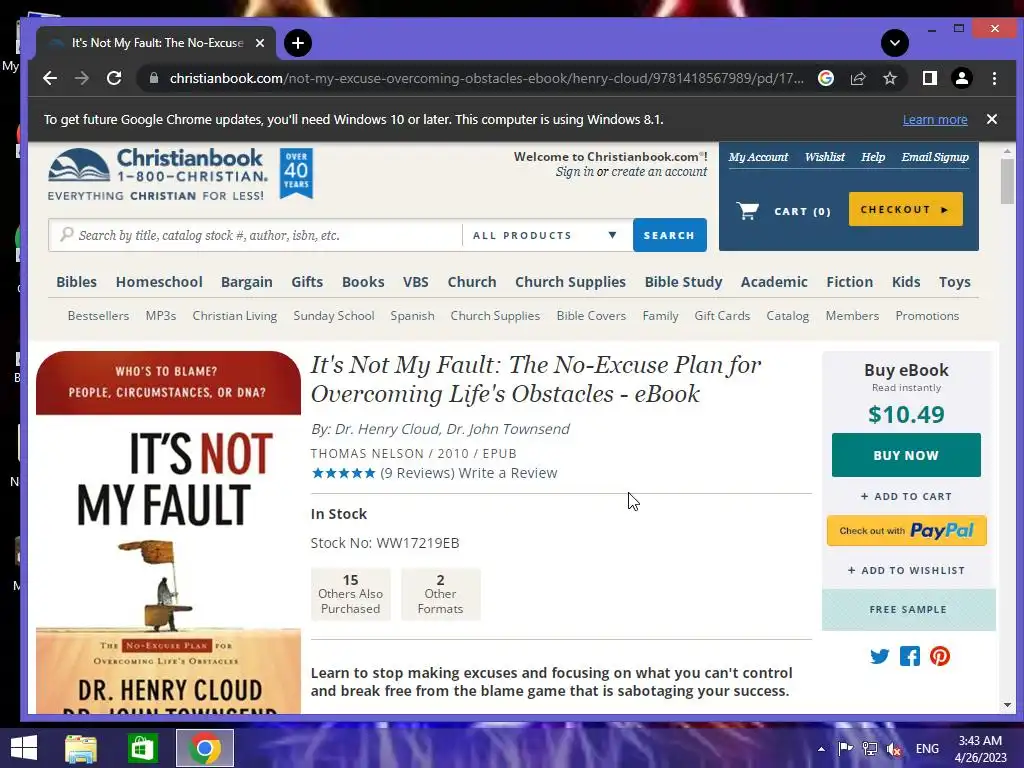Open 15 Others Also Purchased box
1024x768 pixels.
click(x=351, y=594)
